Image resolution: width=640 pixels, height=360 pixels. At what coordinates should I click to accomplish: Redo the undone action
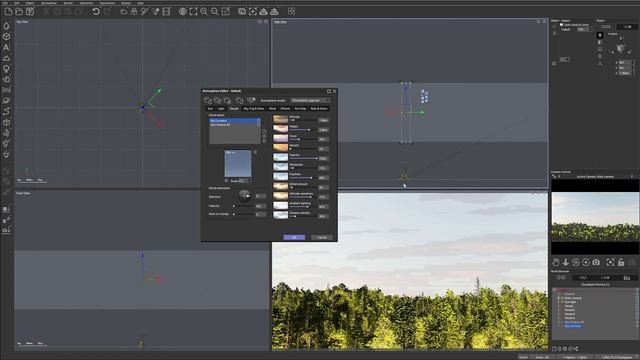pos(107,11)
